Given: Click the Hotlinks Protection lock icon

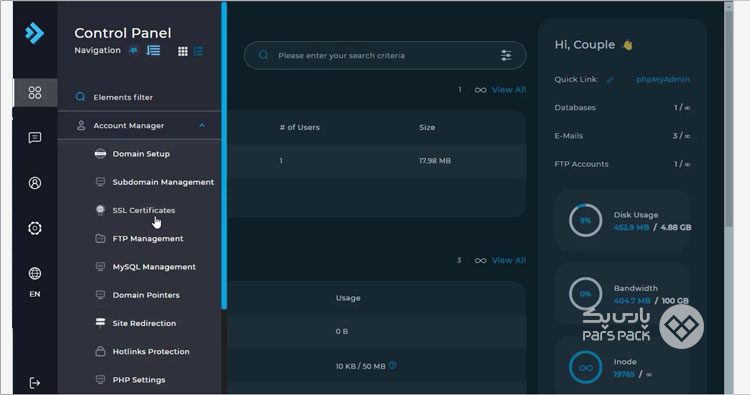Looking at the screenshot, I should [x=100, y=351].
